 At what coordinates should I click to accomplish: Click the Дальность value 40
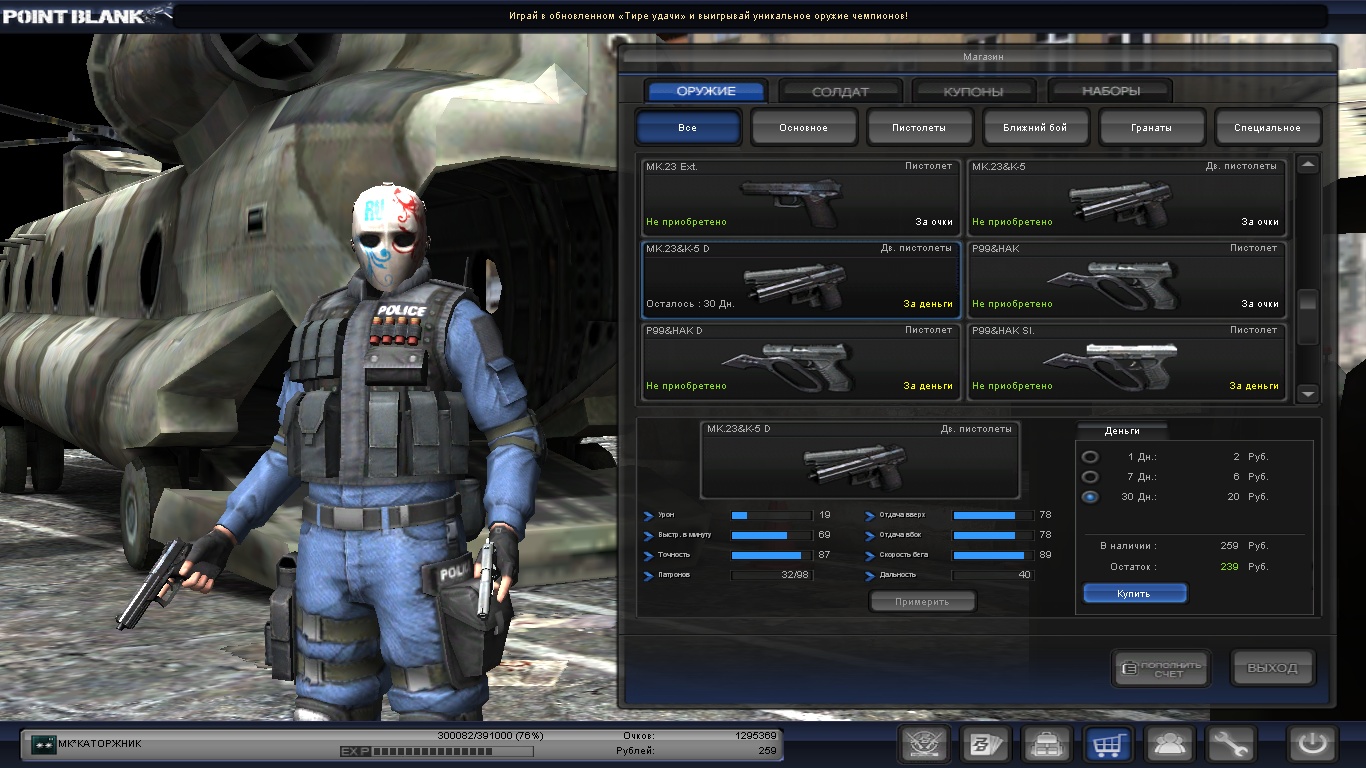tap(1024, 575)
